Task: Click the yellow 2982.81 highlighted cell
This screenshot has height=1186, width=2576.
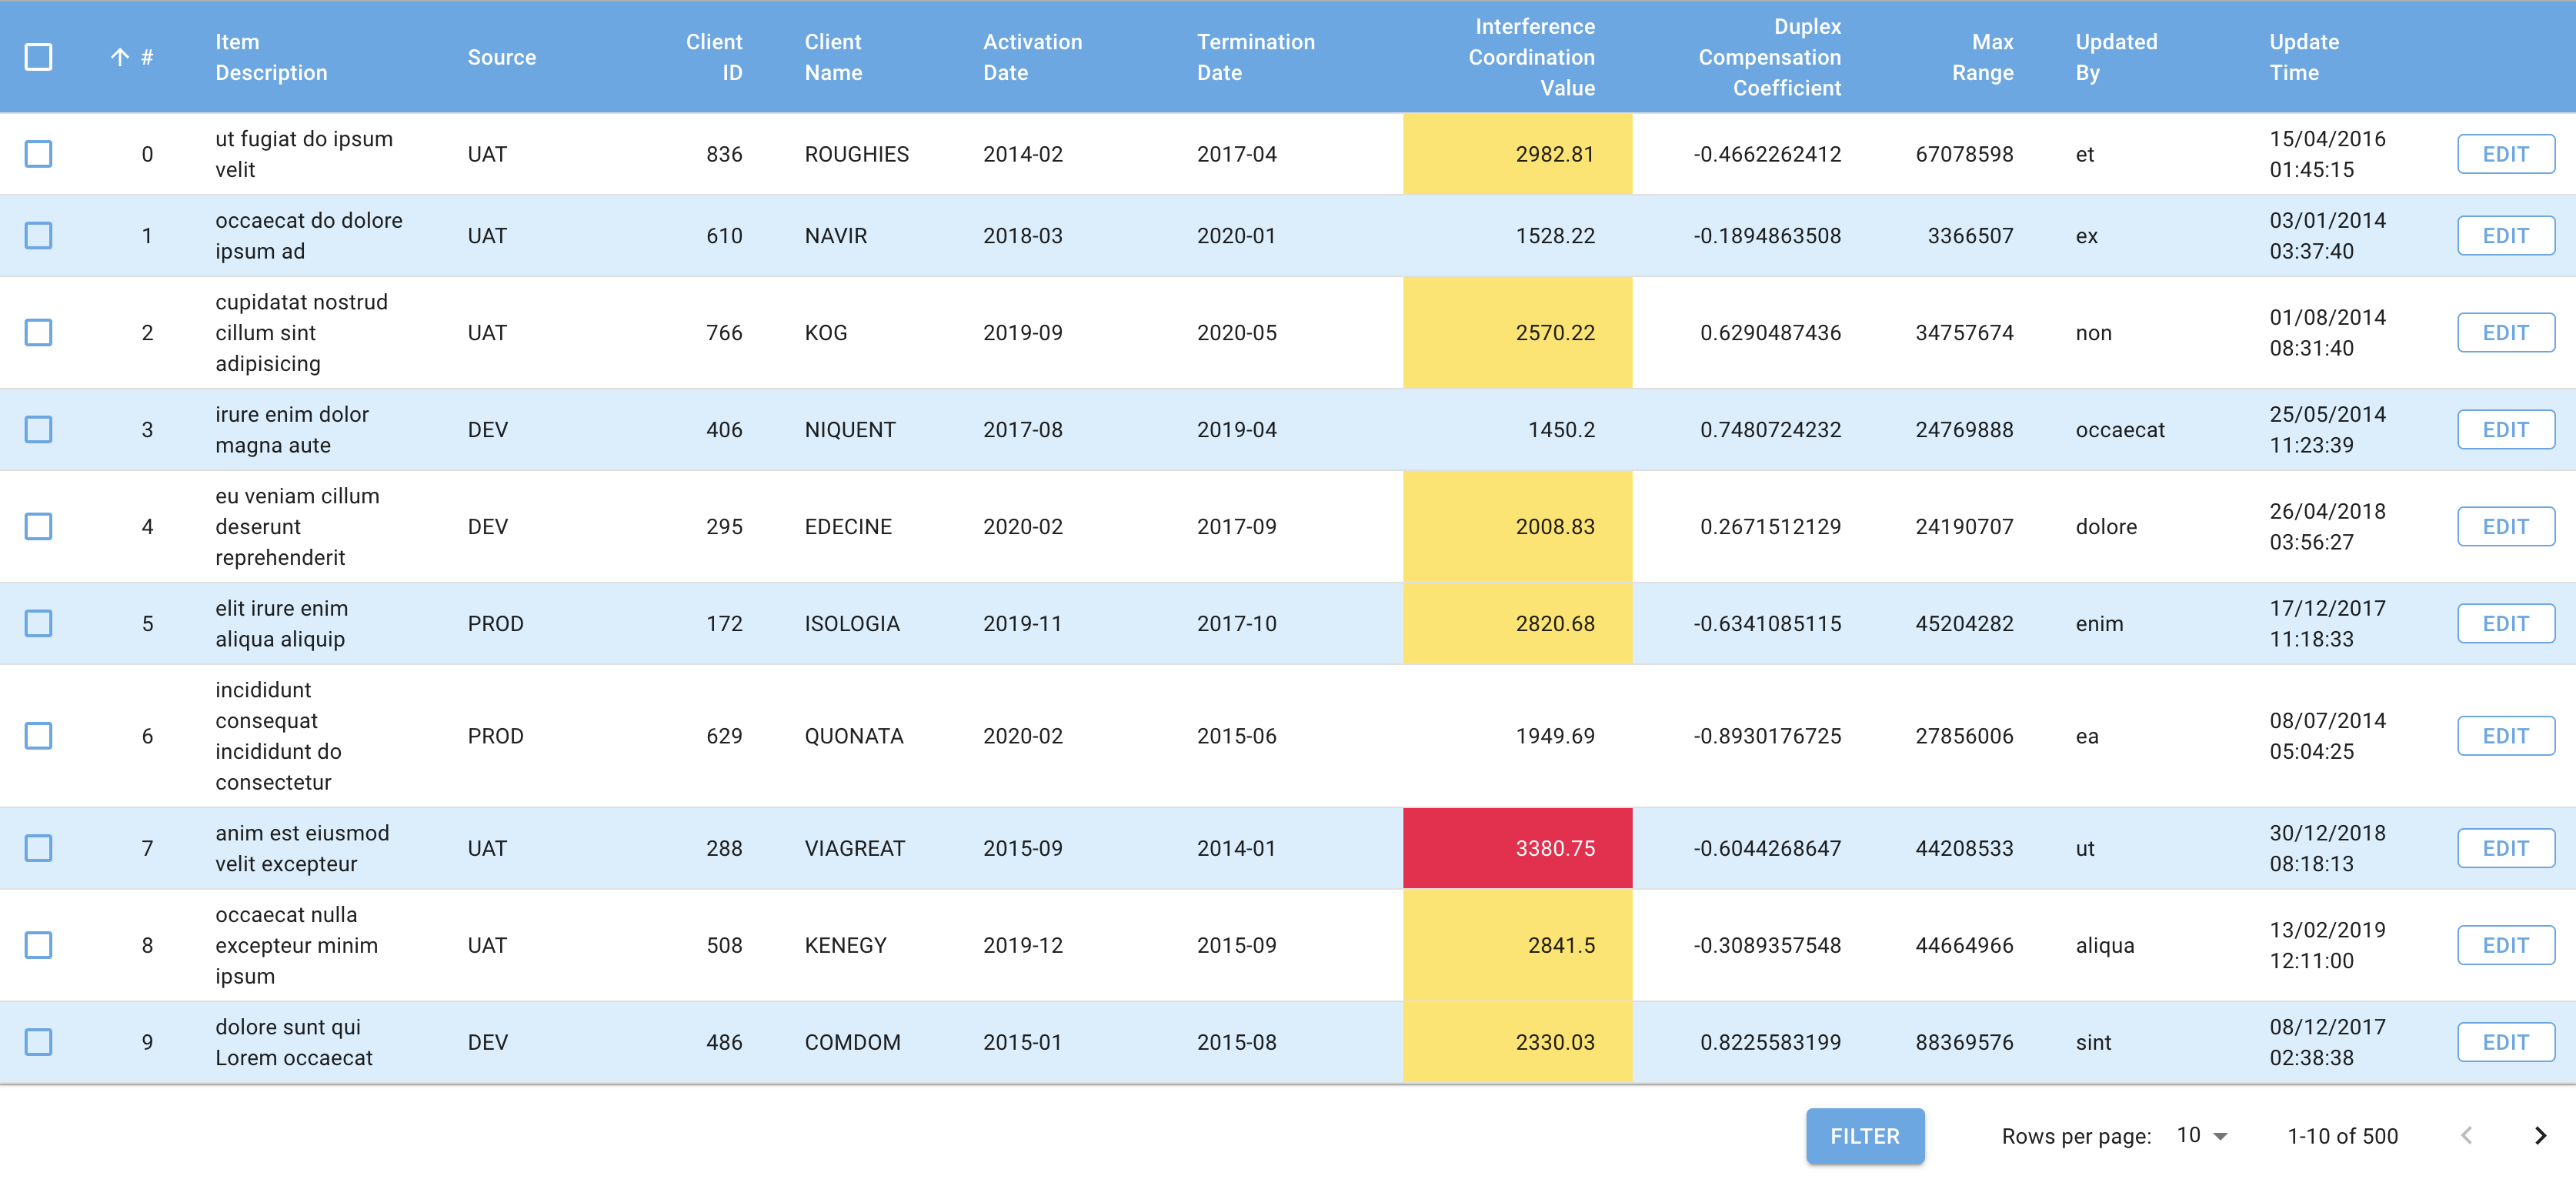Action: click(1517, 154)
